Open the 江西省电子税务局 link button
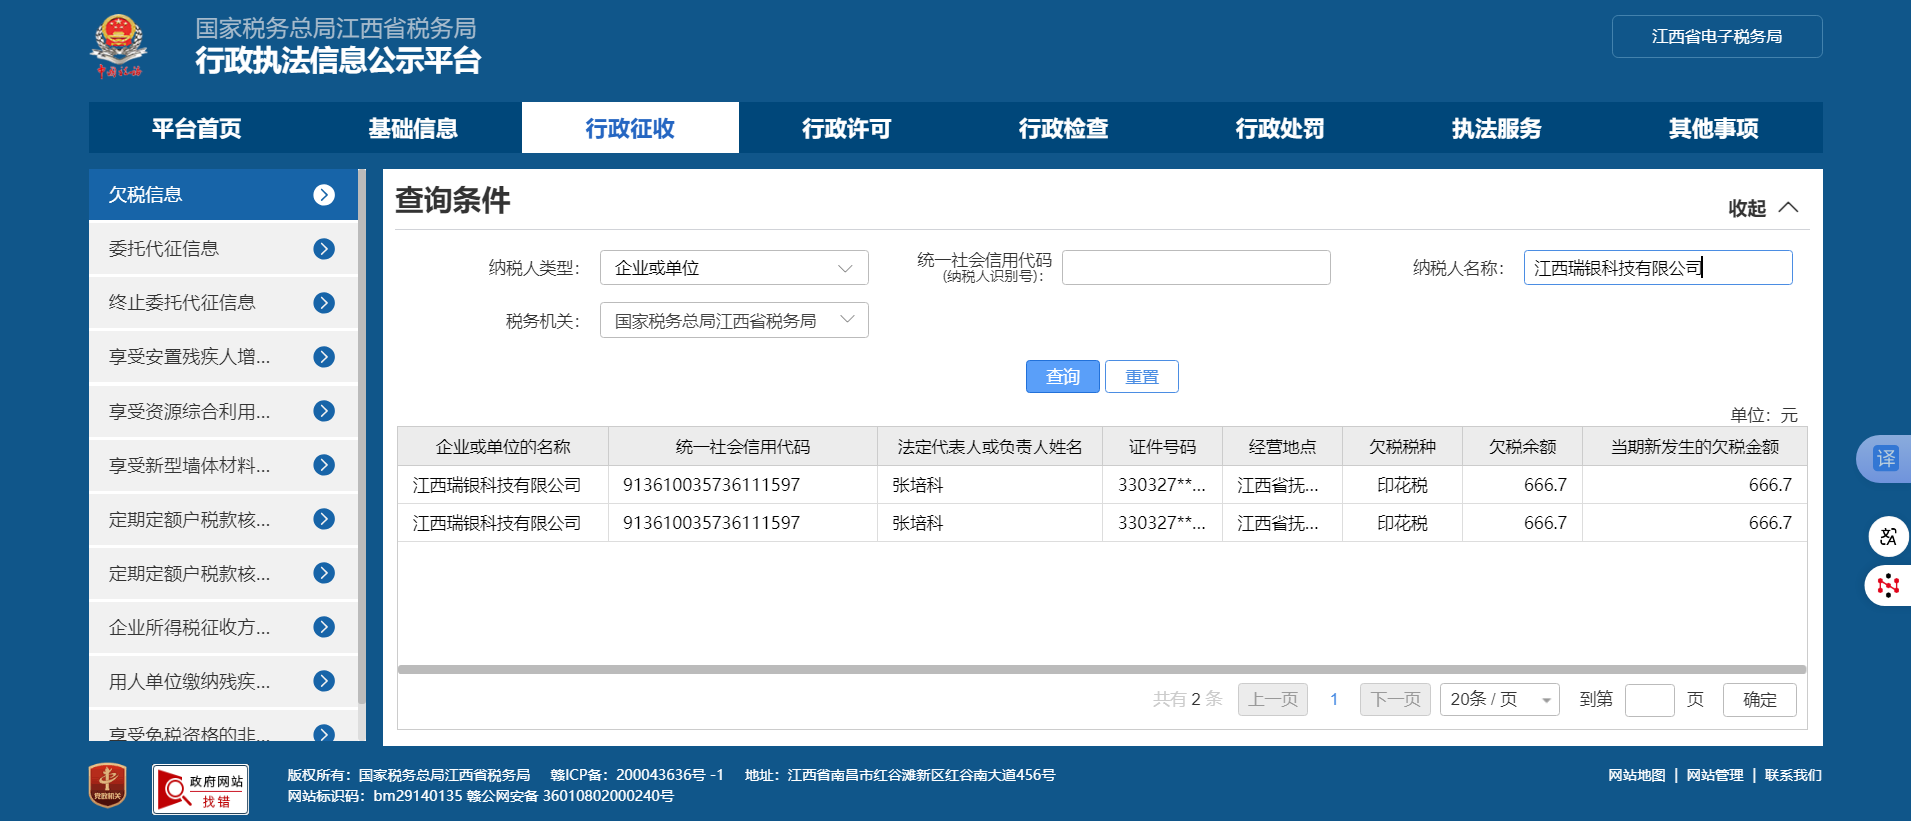The width and height of the screenshot is (1911, 821). click(x=1716, y=37)
